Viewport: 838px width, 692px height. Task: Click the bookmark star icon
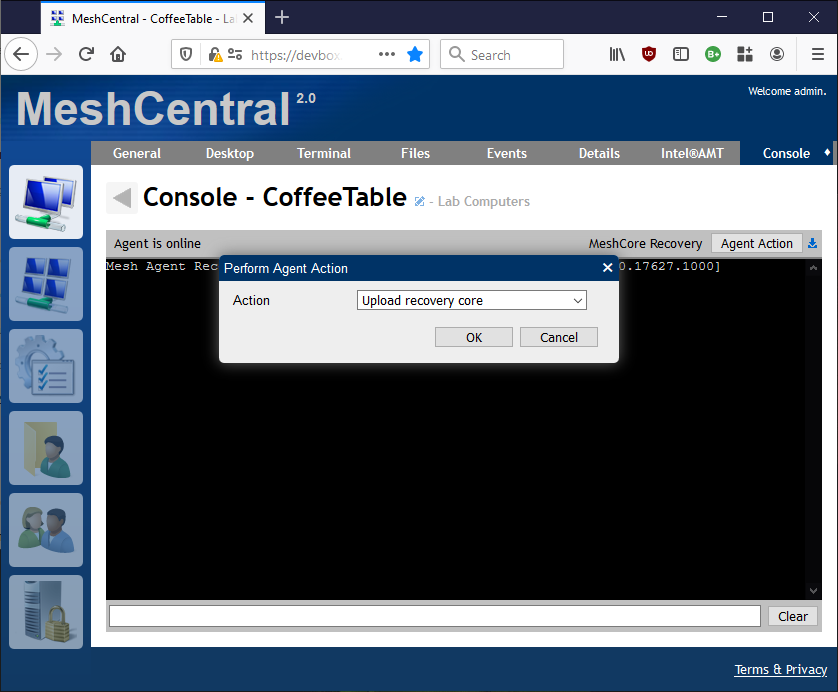(415, 54)
